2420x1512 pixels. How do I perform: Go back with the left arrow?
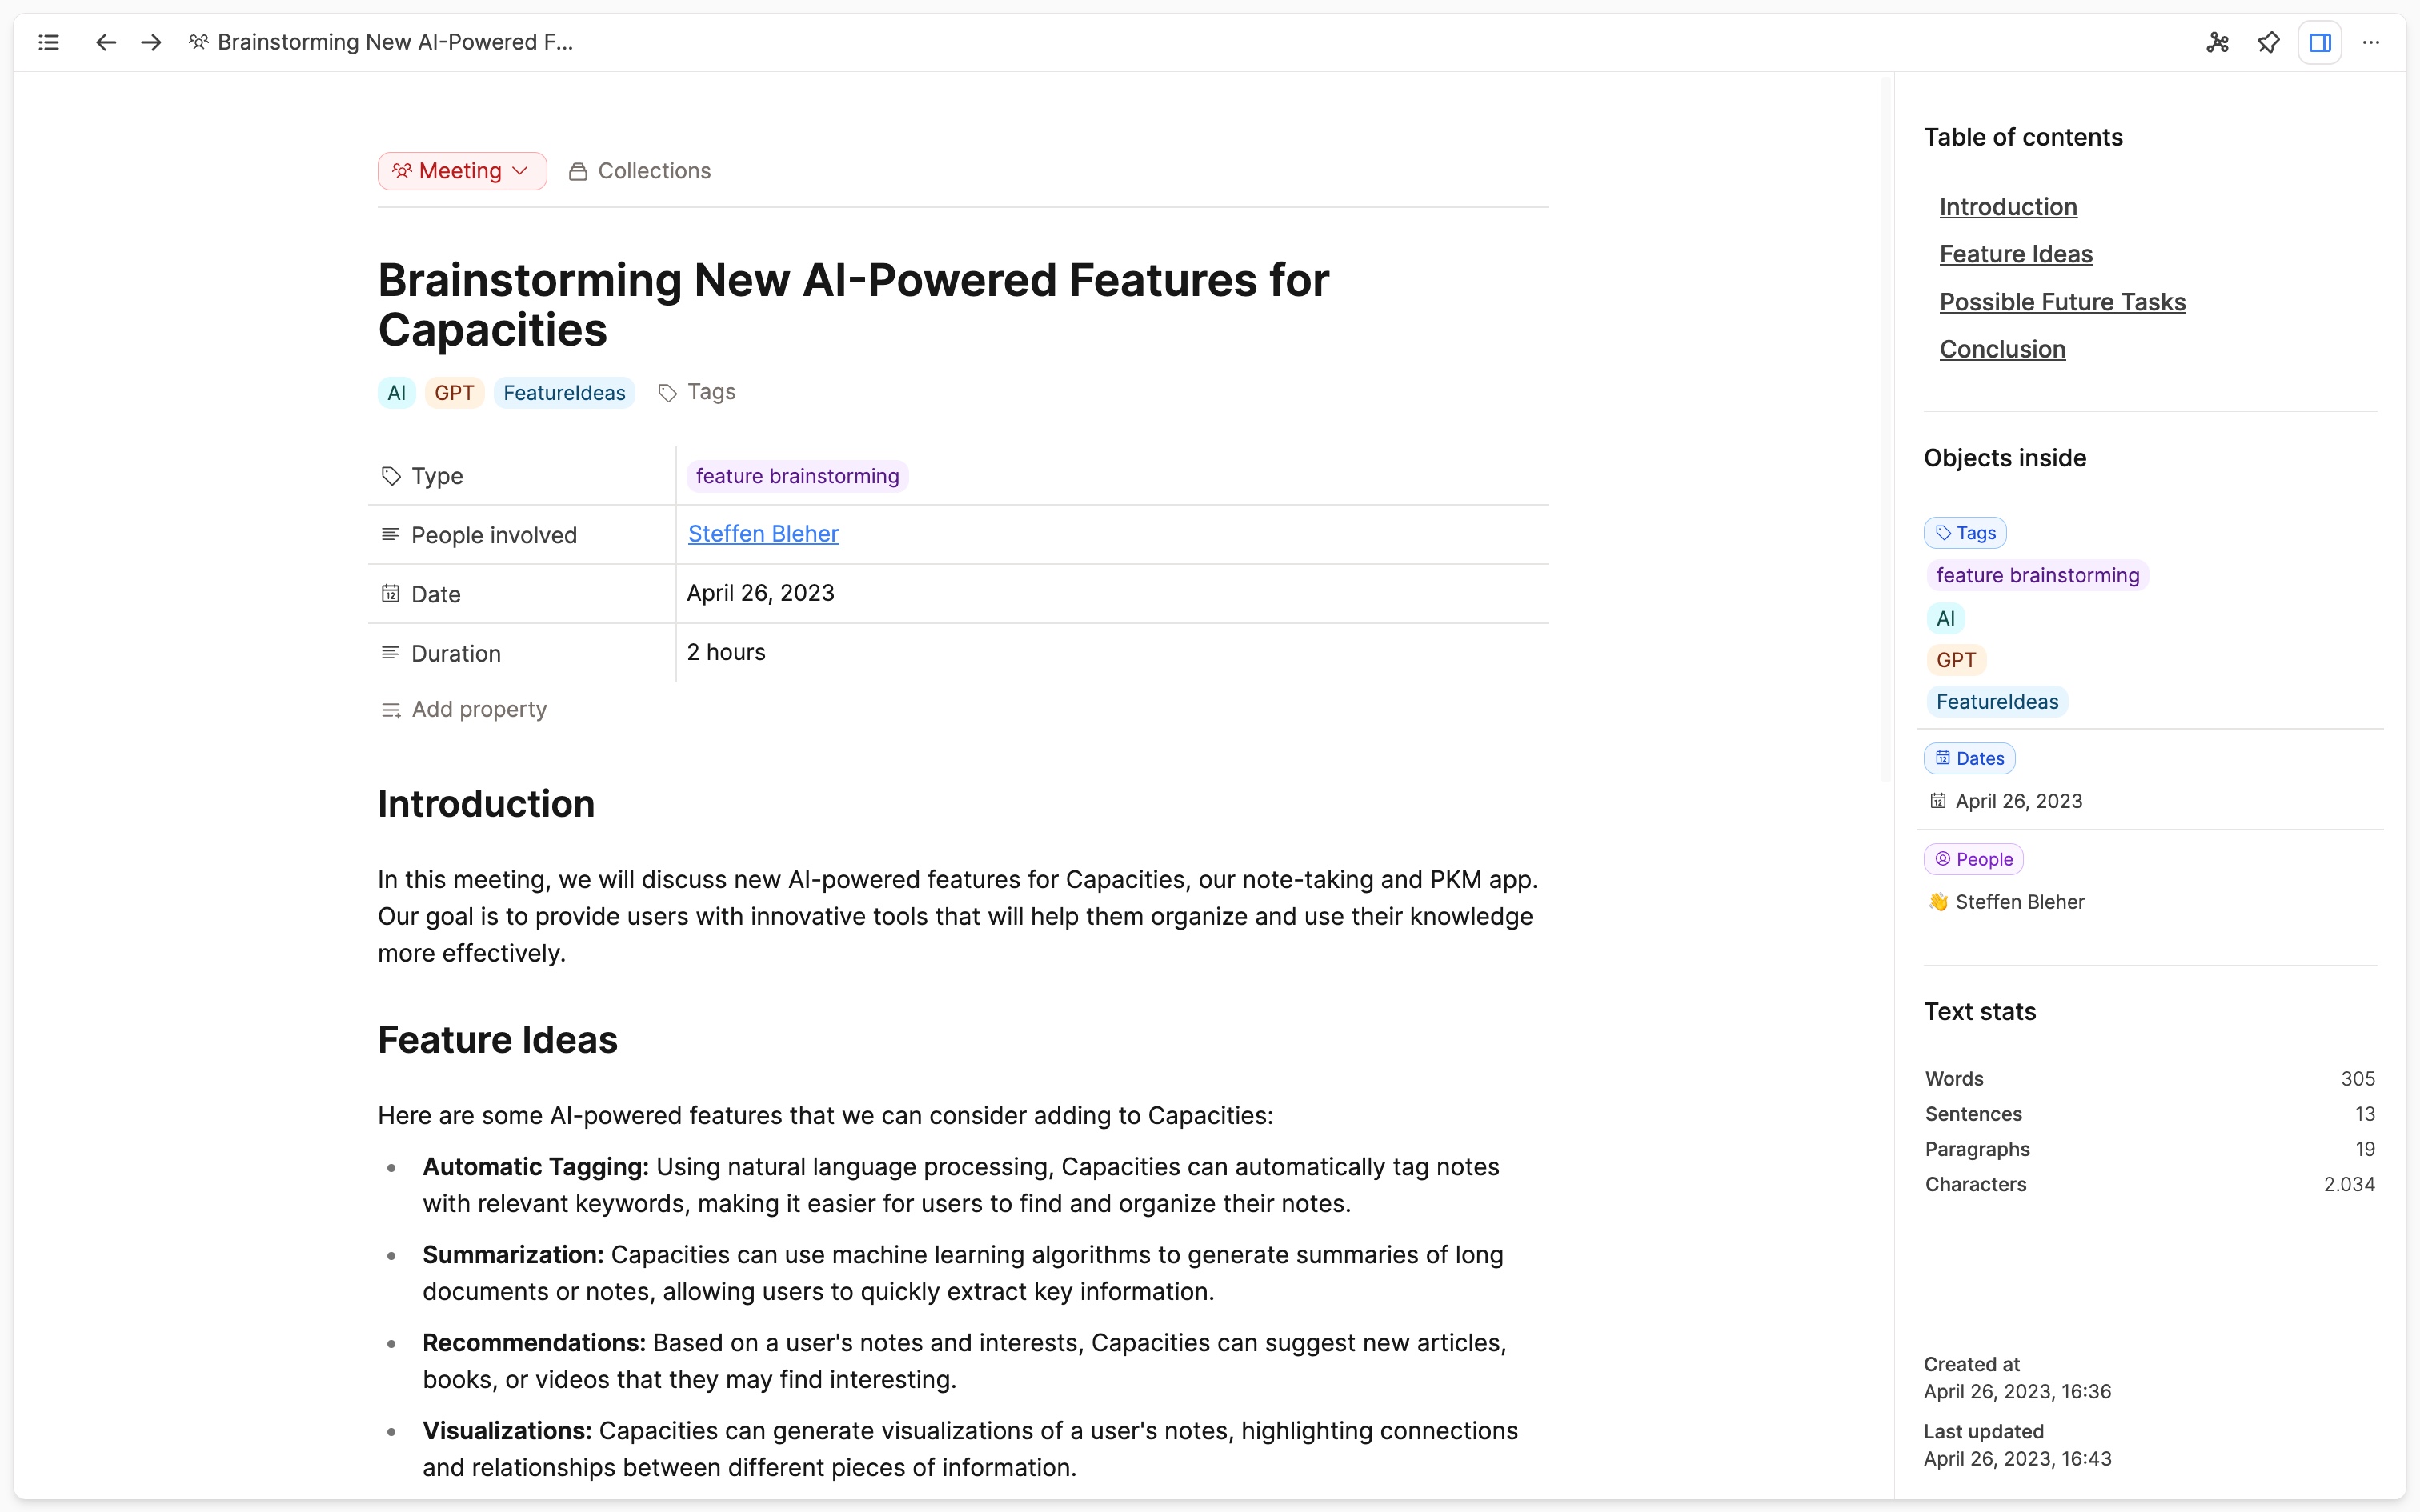tap(106, 42)
